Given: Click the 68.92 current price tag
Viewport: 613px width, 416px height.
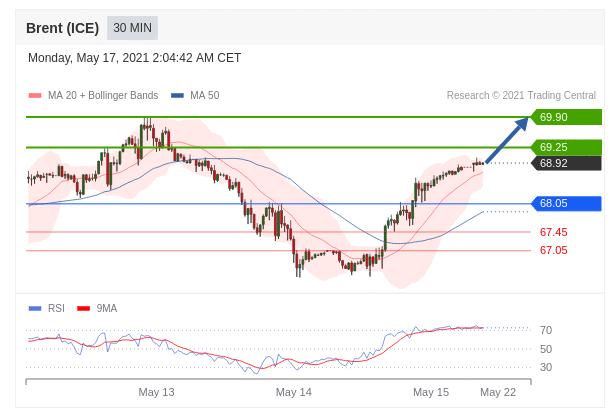Looking at the screenshot, I should (x=566, y=163).
